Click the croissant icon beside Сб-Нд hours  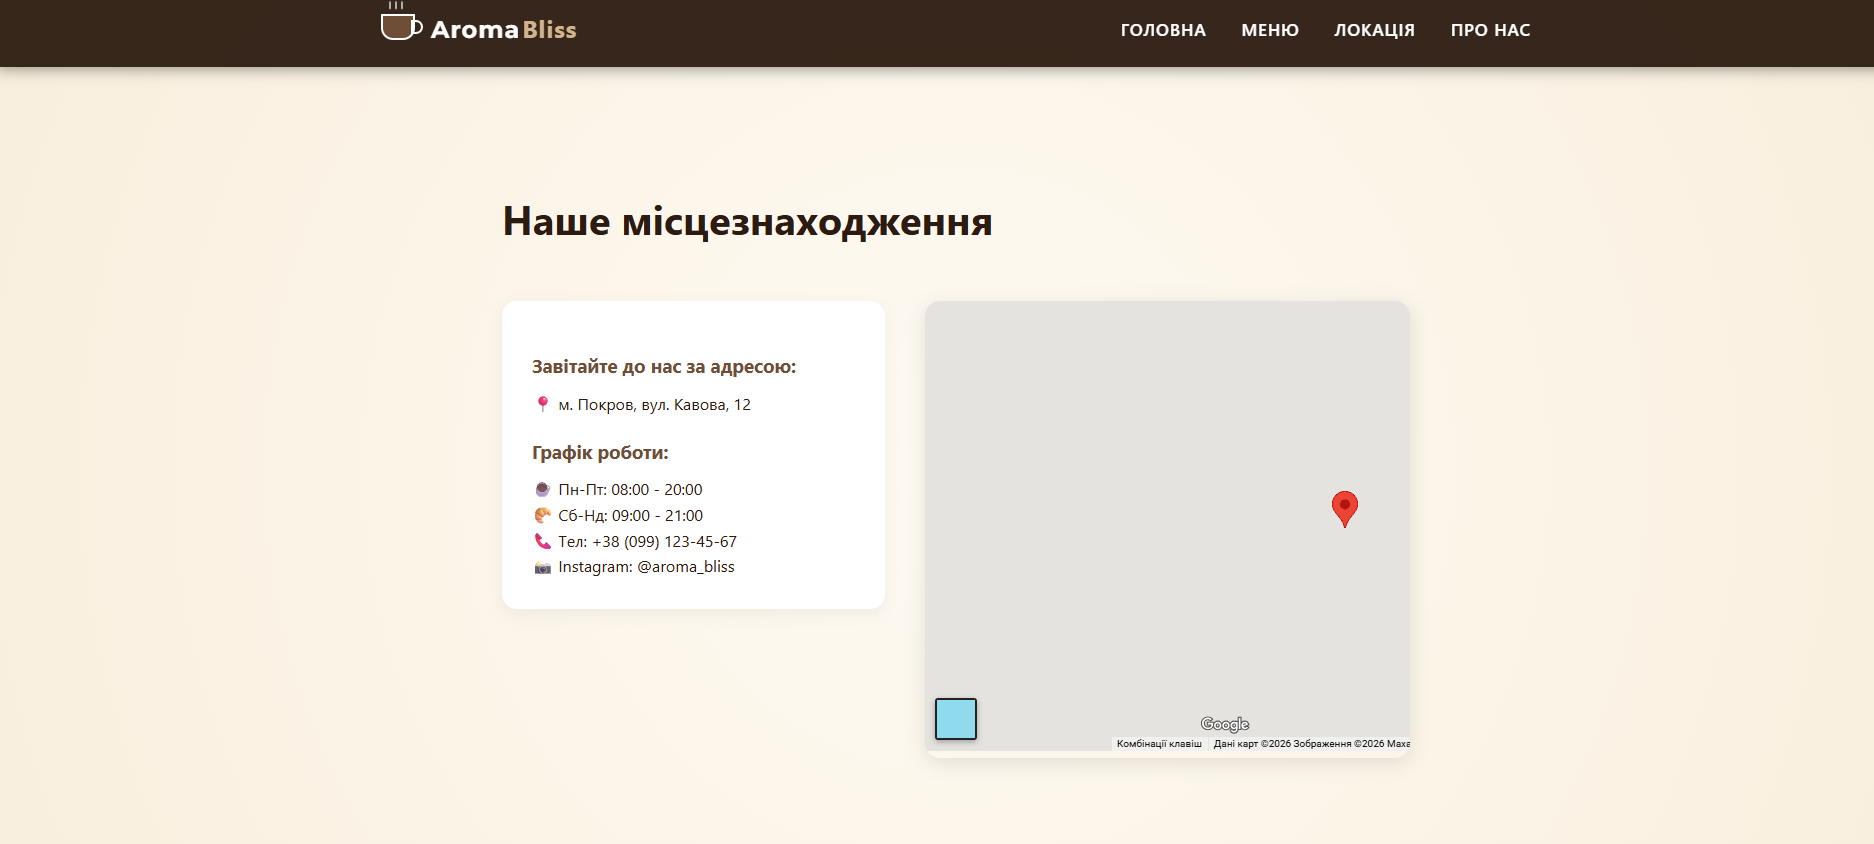(x=542, y=515)
